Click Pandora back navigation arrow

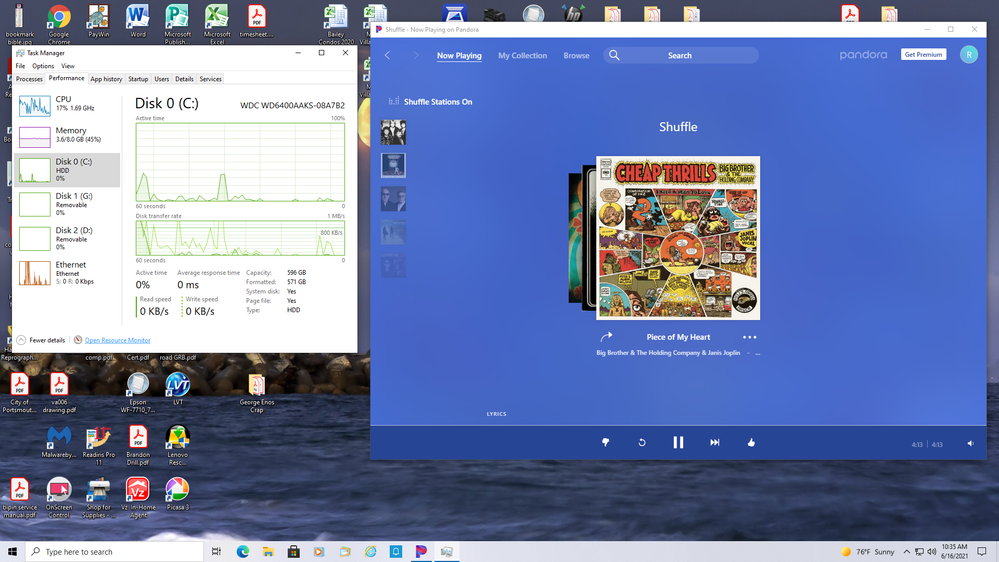tap(387, 55)
